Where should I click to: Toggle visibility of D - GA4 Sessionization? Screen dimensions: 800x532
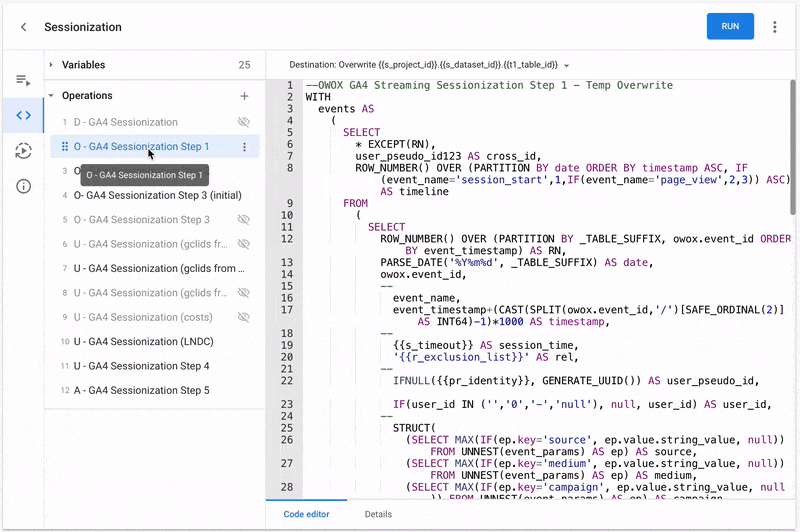point(244,122)
